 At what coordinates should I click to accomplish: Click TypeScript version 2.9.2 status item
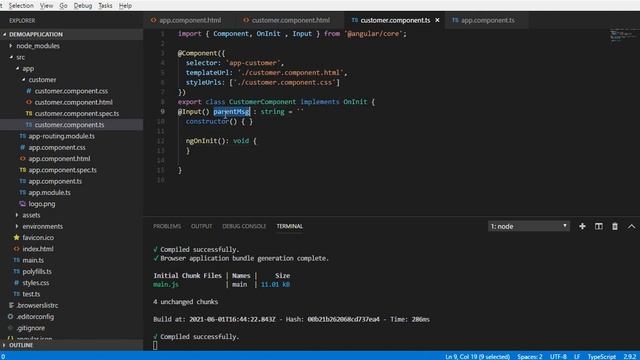(x=630, y=356)
